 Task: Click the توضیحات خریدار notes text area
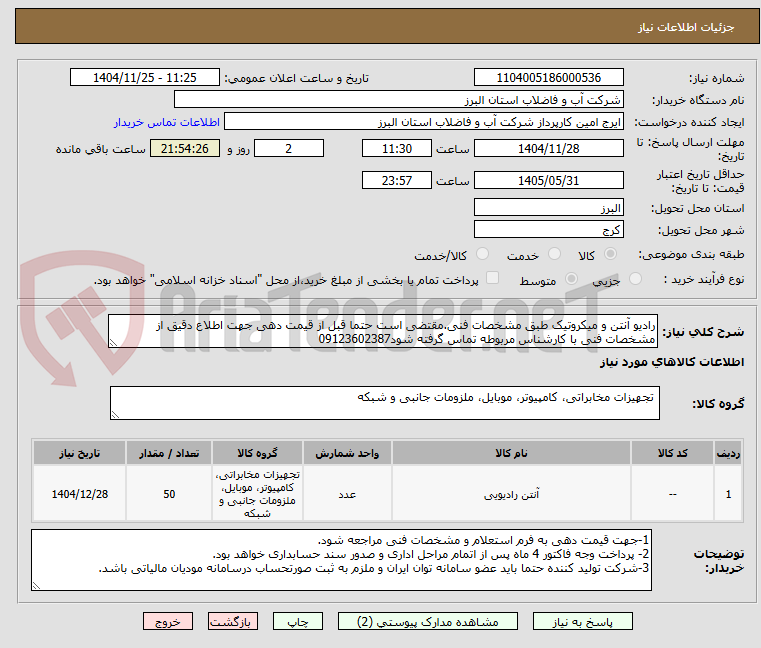[341, 560]
